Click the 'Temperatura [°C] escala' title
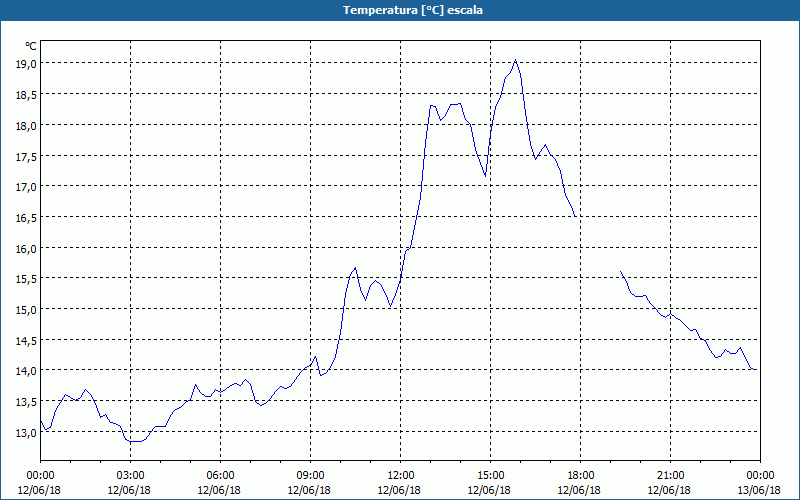The width and height of the screenshot is (800, 500). tap(413, 10)
